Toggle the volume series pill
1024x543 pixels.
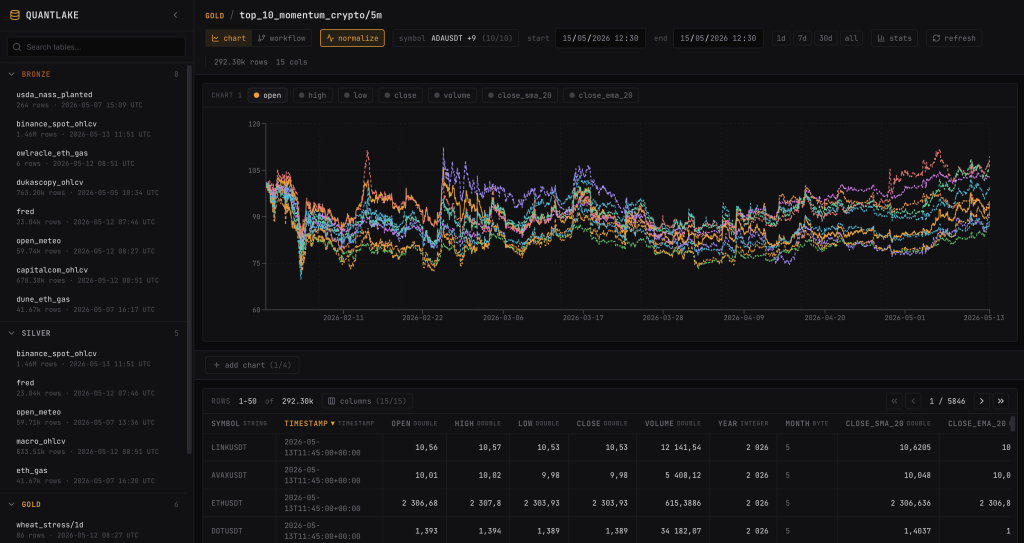point(452,95)
